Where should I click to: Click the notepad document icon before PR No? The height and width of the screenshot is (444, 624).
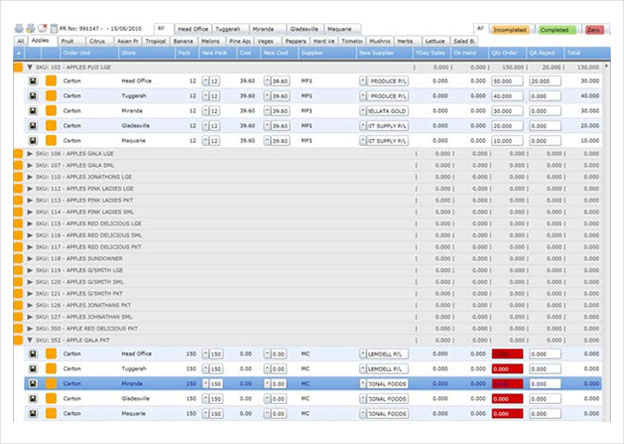tap(54, 29)
